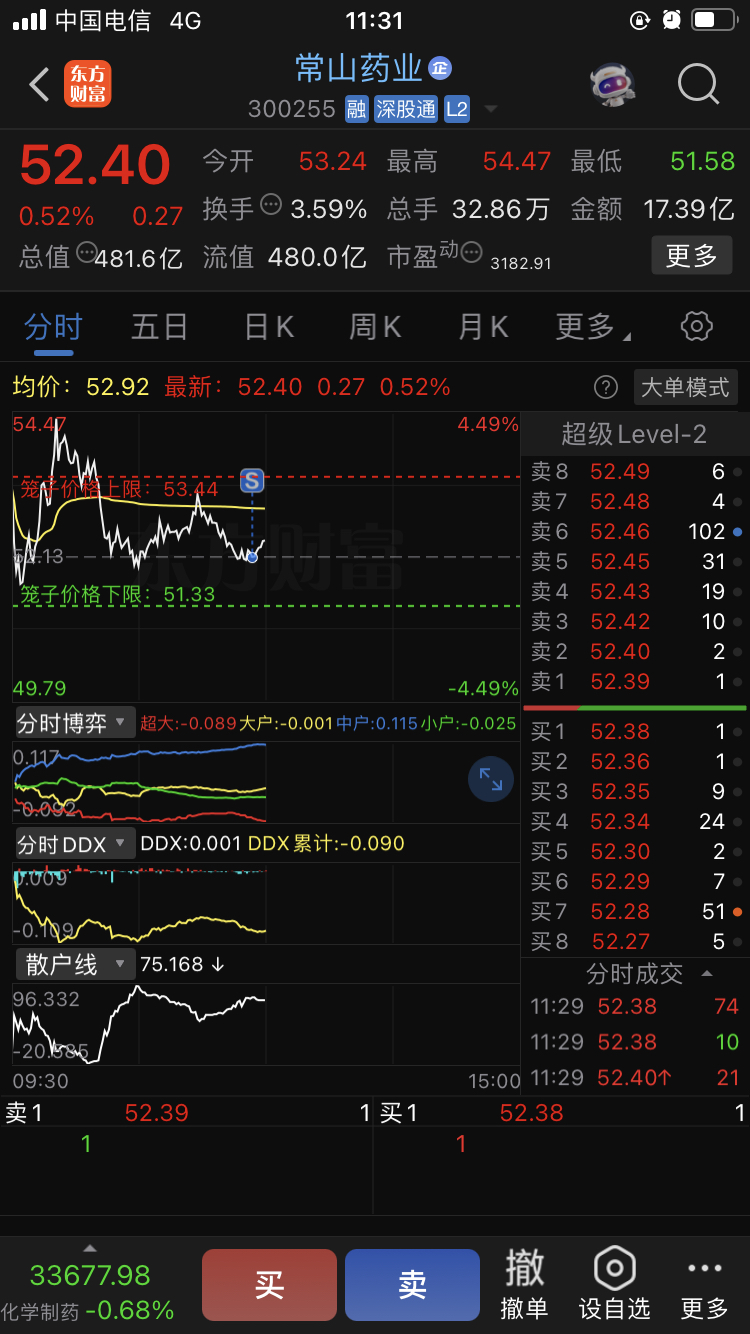
Task: Tap the 52.40 current price
Action: pos(95,166)
